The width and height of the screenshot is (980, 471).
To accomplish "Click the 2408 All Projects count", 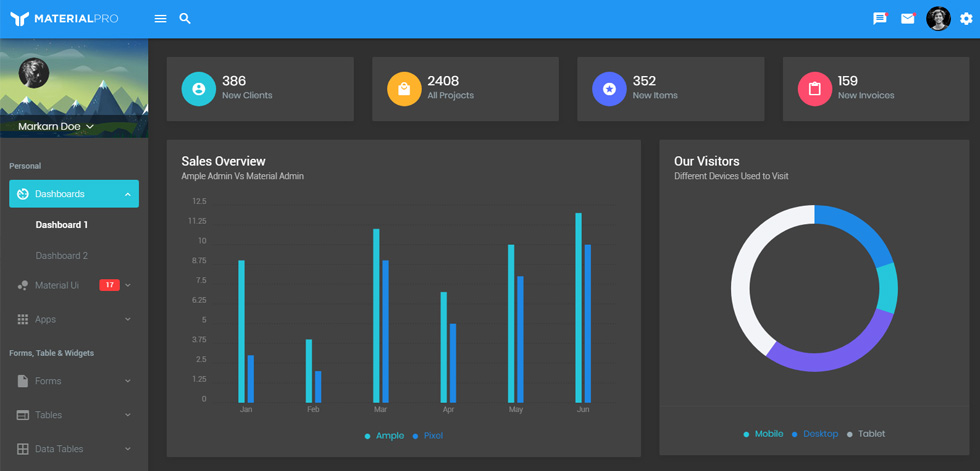I will pyautogui.click(x=443, y=81).
